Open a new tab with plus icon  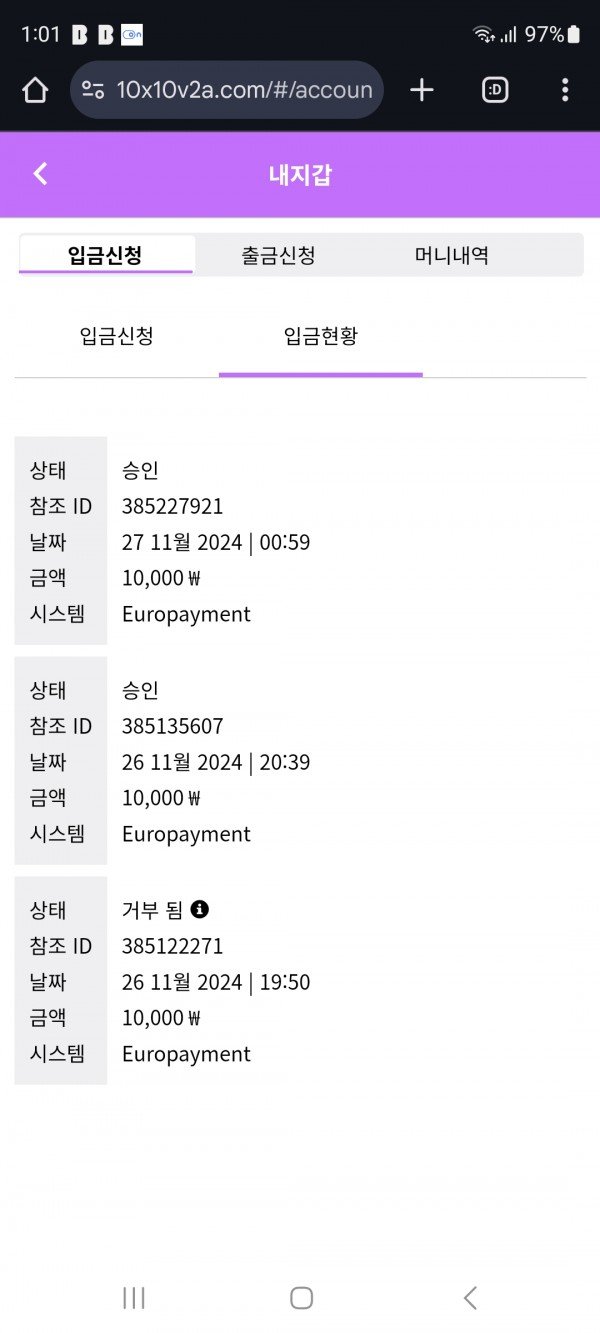click(422, 91)
